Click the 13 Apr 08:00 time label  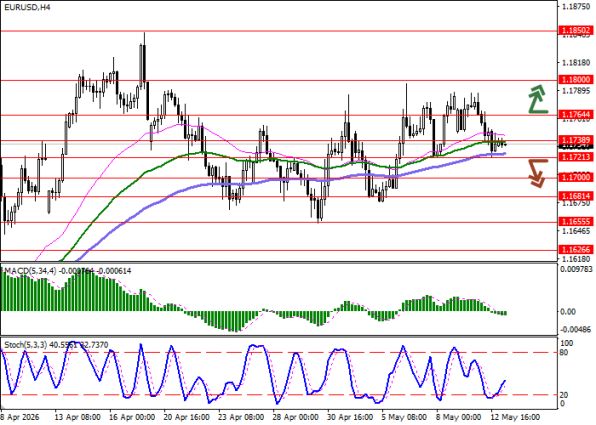pyautogui.click(x=78, y=417)
